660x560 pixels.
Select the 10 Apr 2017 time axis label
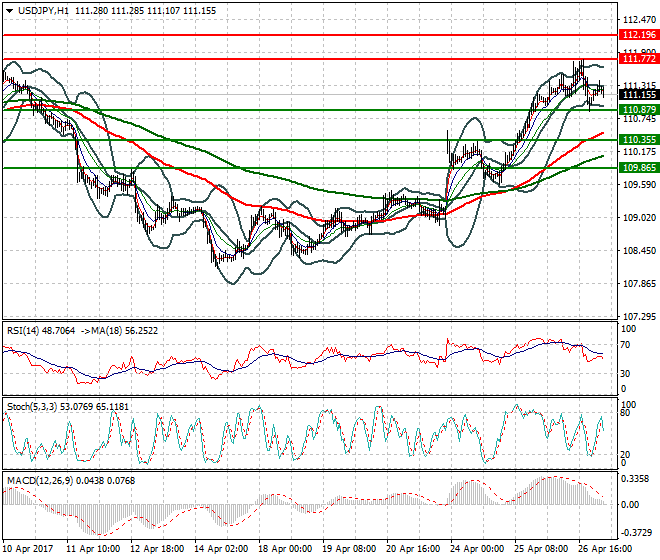[28, 549]
